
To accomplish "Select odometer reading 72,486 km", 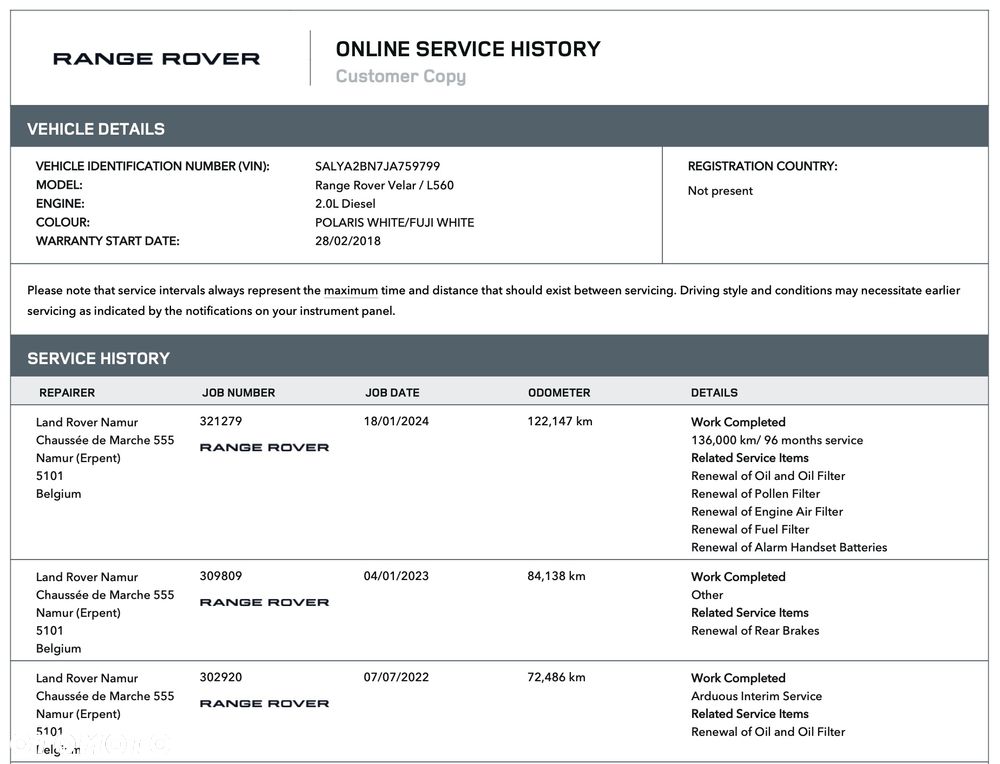I will coord(556,677).
